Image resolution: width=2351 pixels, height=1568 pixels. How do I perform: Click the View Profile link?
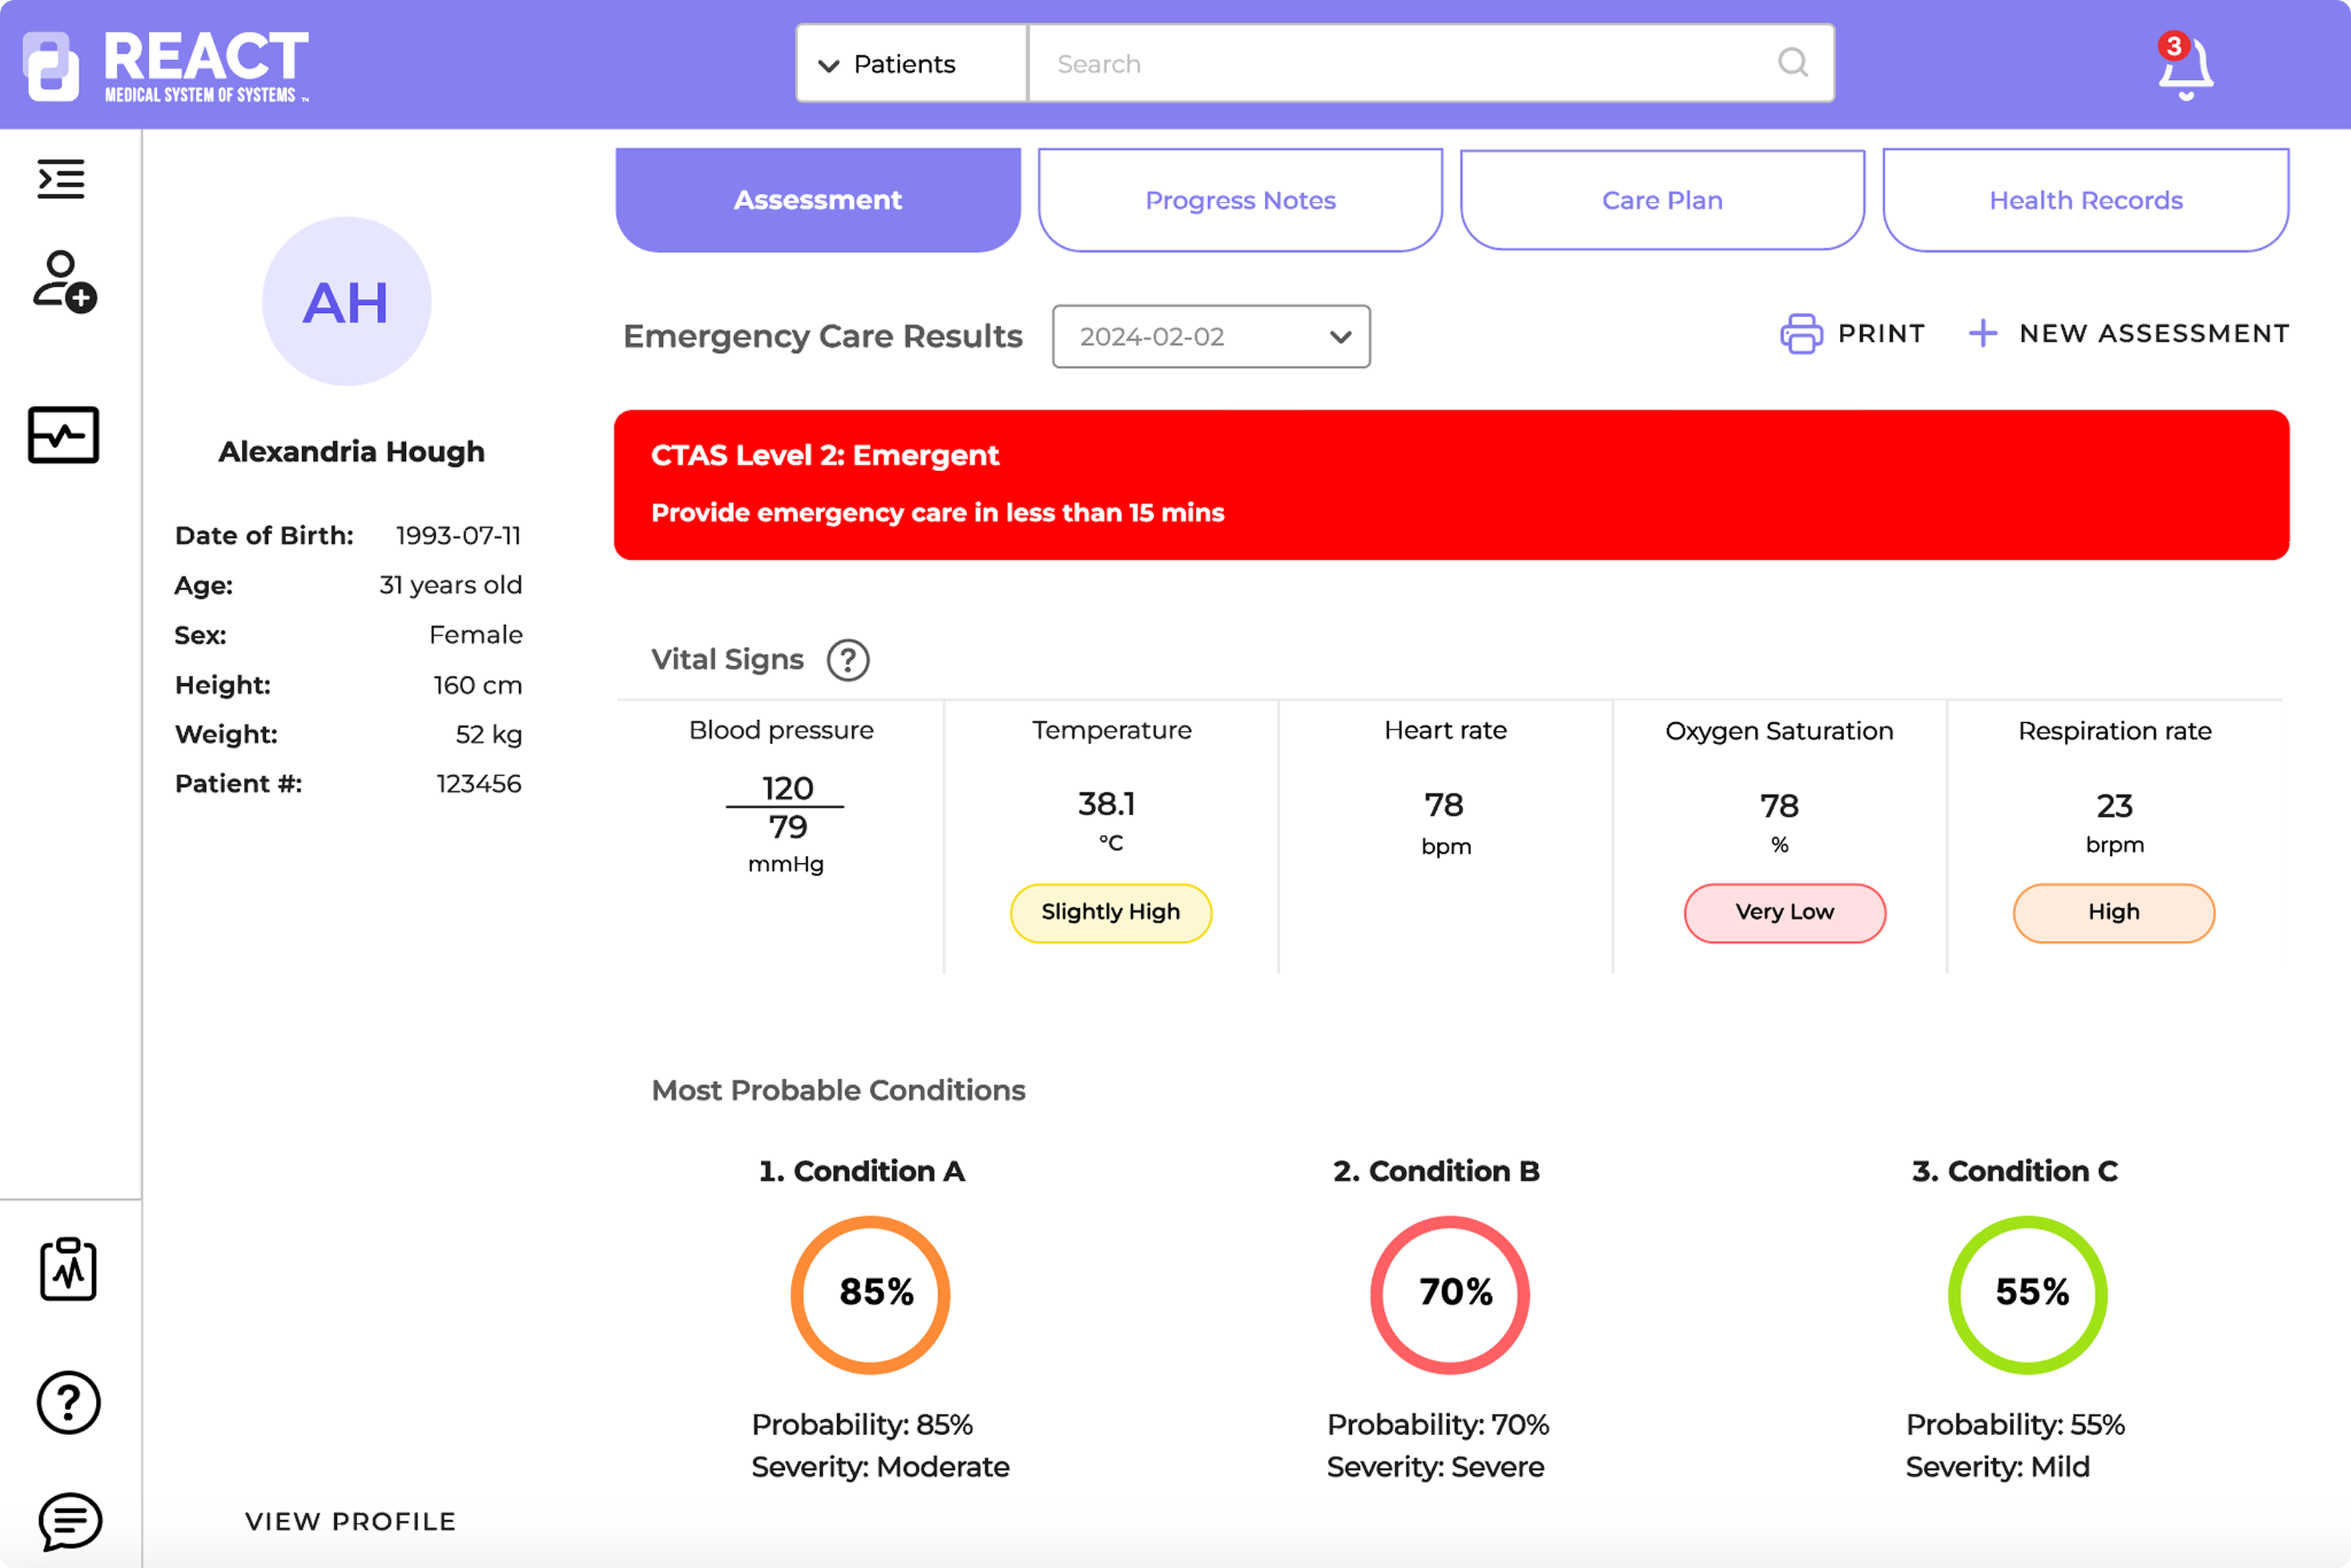(x=350, y=1521)
